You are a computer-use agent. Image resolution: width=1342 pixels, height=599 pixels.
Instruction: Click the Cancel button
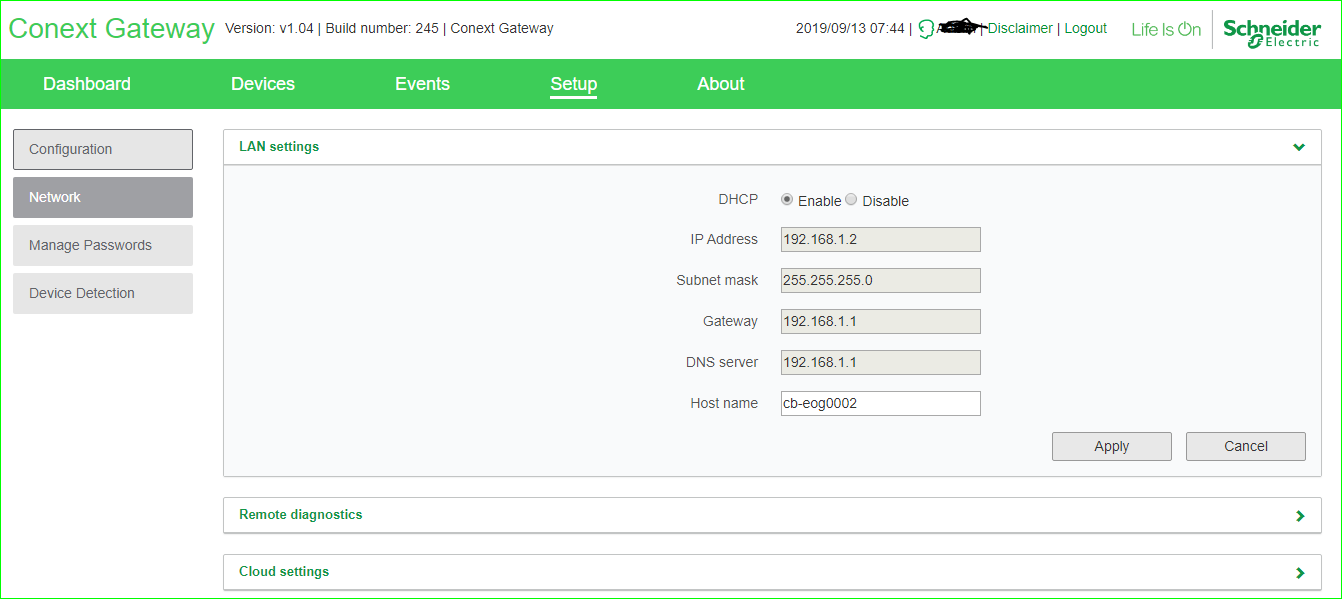[1246, 446]
